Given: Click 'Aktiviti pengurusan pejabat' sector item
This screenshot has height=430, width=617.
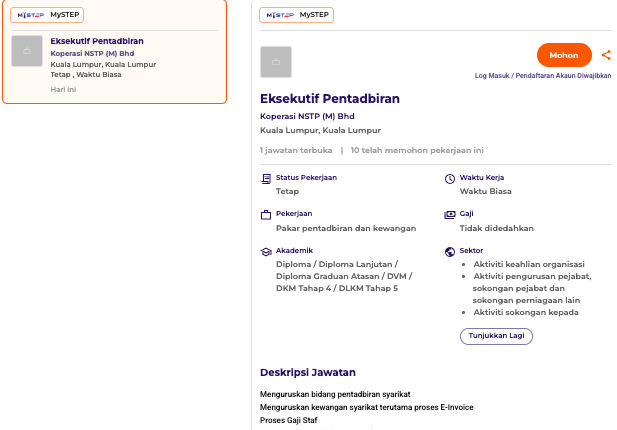Looking at the screenshot, I should tap(532, 288).
